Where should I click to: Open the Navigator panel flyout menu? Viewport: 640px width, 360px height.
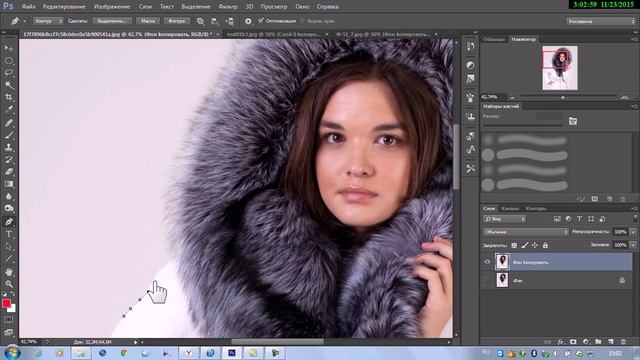[635, 39]
